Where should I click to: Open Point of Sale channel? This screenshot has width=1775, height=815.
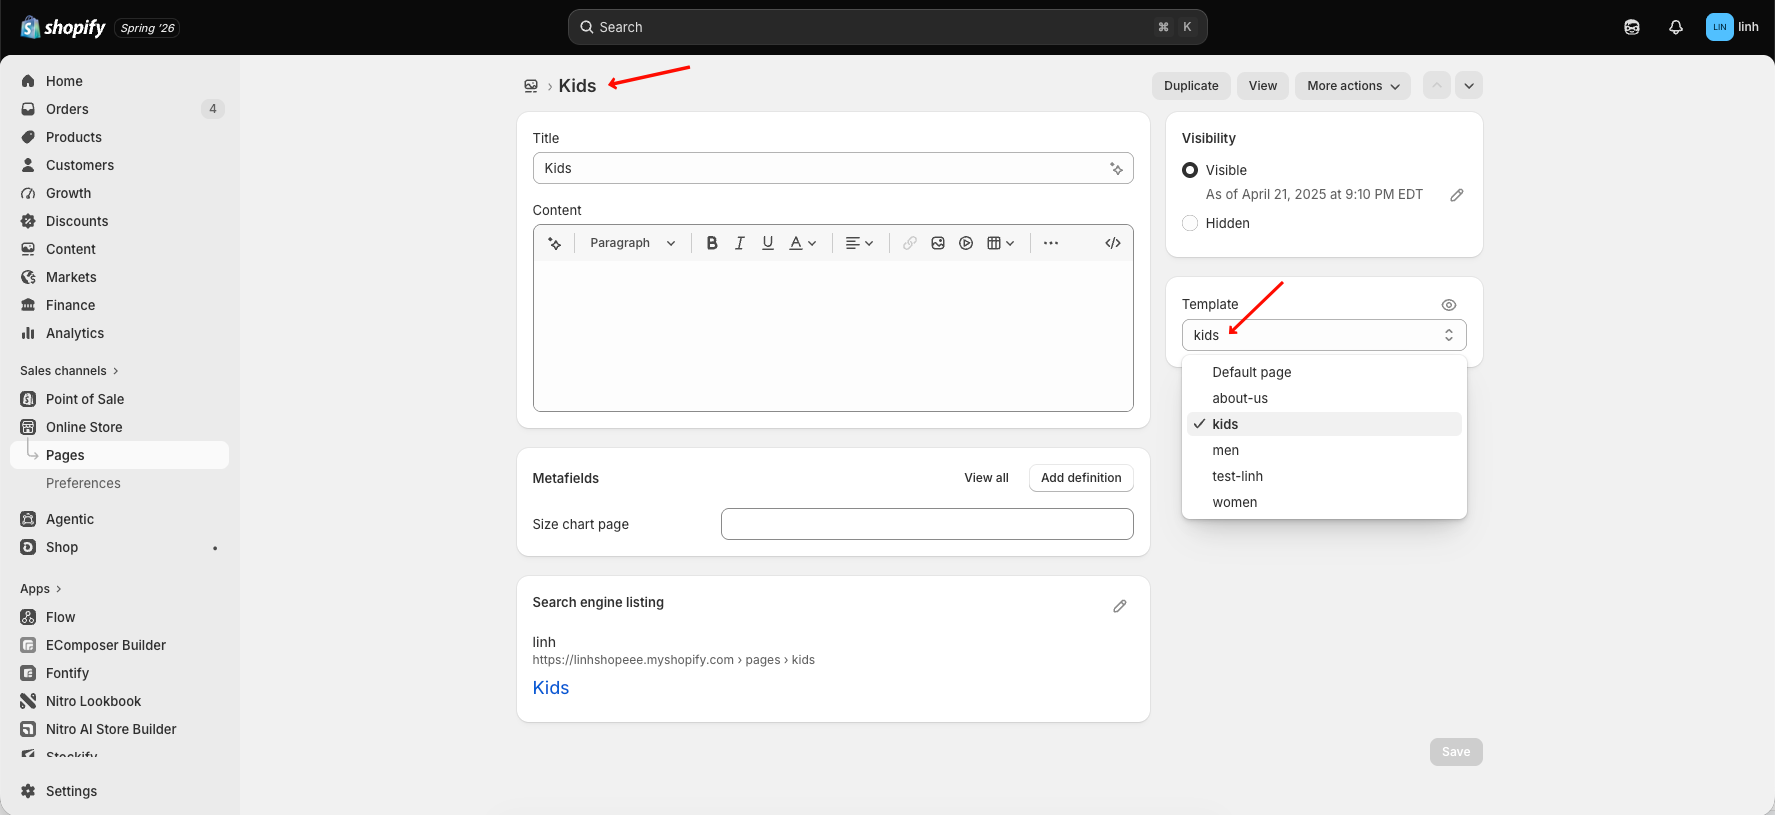tap(120, 399)
